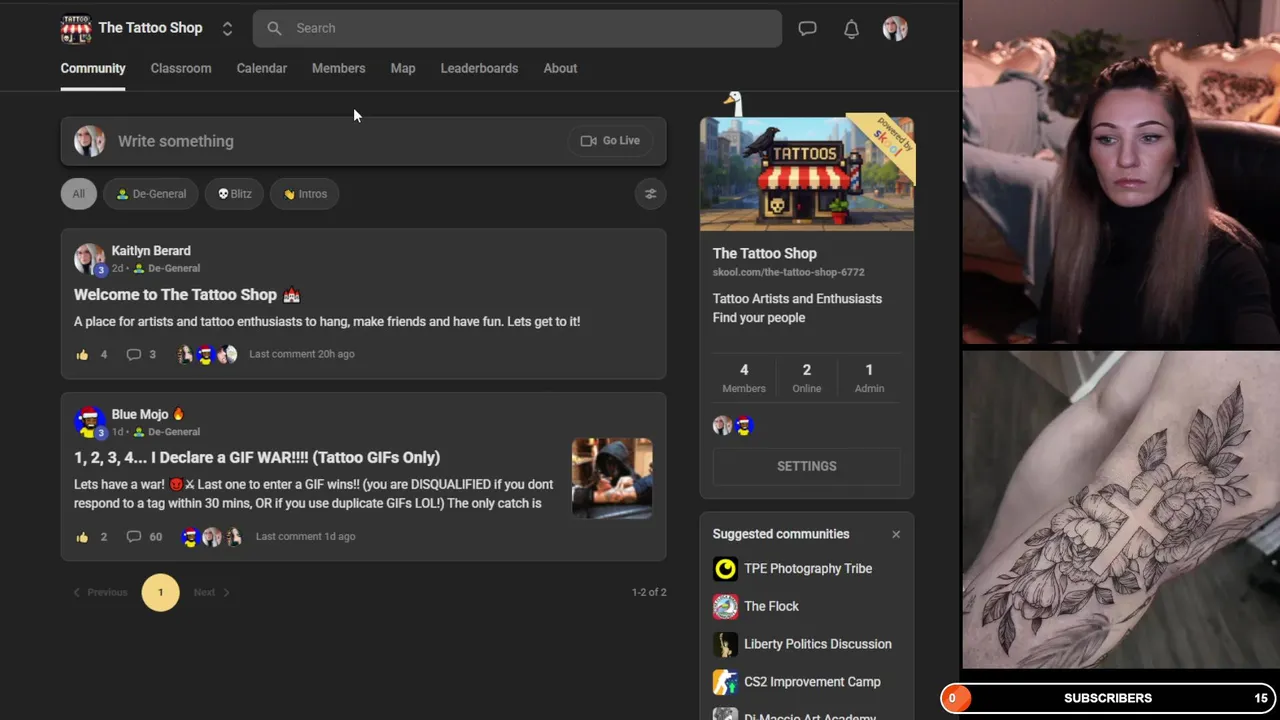1280x720 pixels.
Task: Open Blue Mojo profile name link
Action: coord(140,414)
